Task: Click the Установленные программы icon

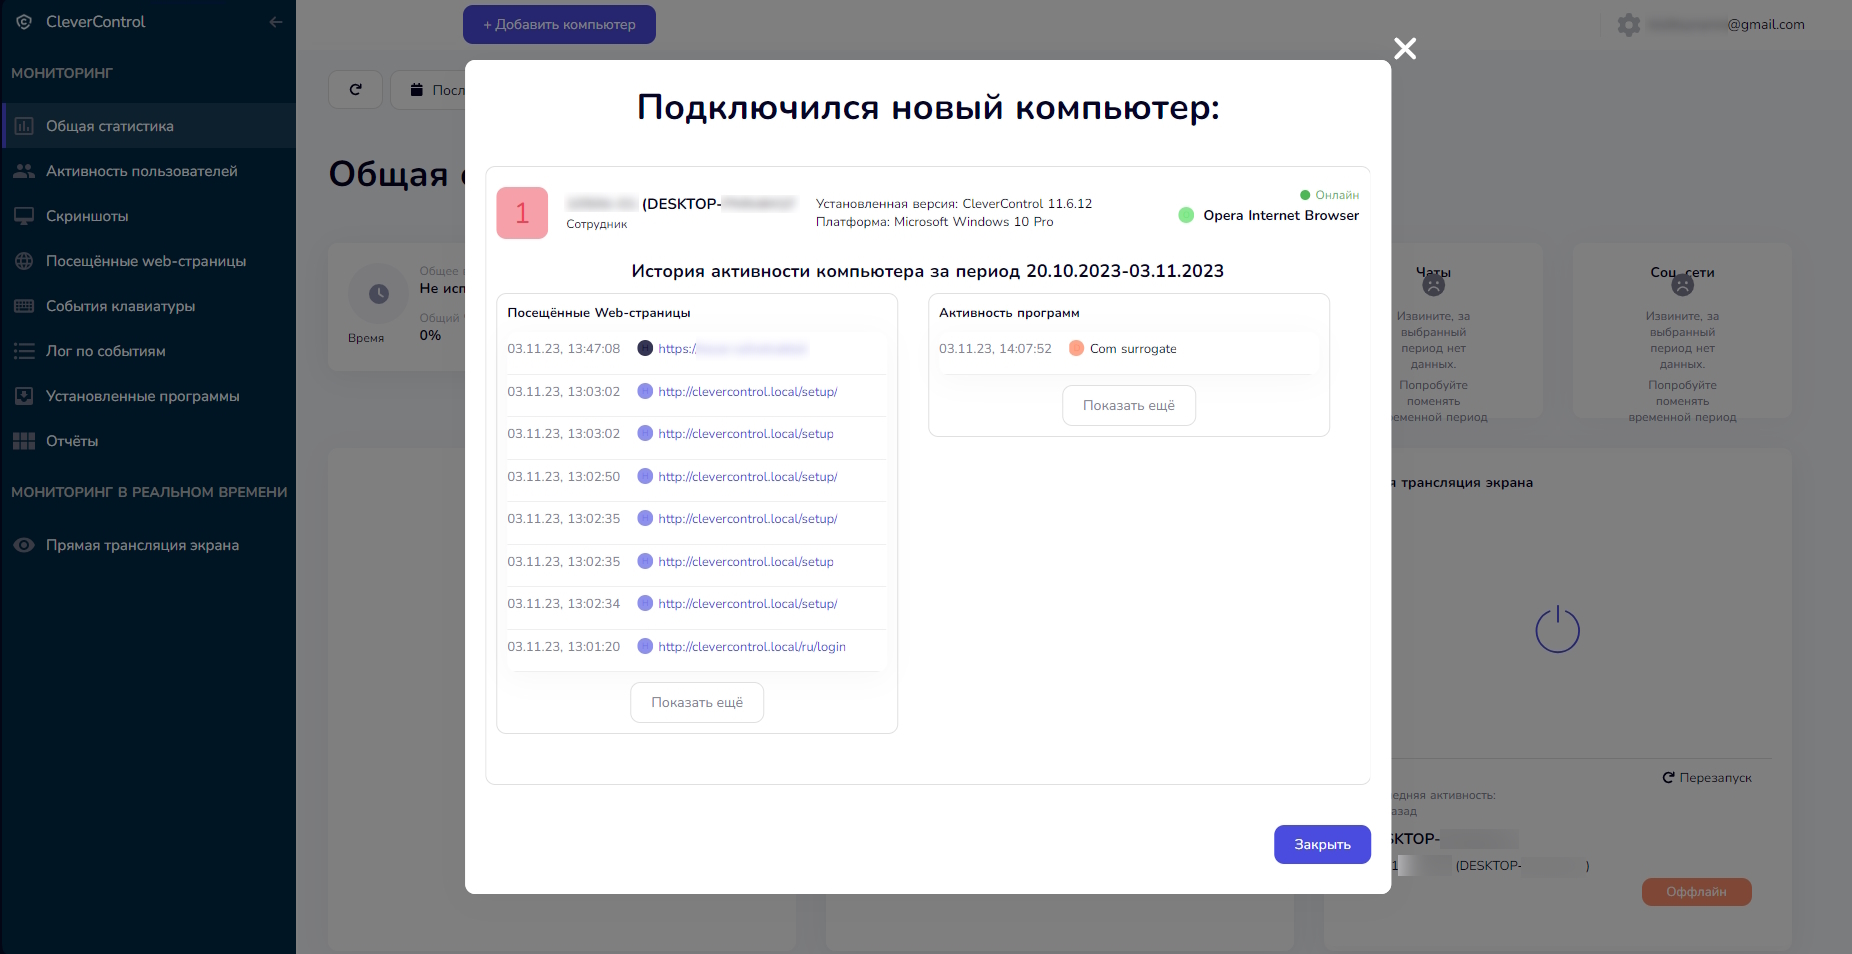Action: pos(24,396)
